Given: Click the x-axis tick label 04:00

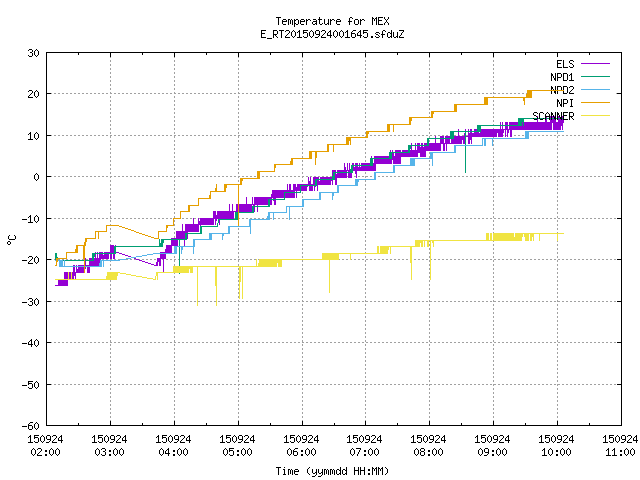Looking at the screenshot, I should (173, 452).
